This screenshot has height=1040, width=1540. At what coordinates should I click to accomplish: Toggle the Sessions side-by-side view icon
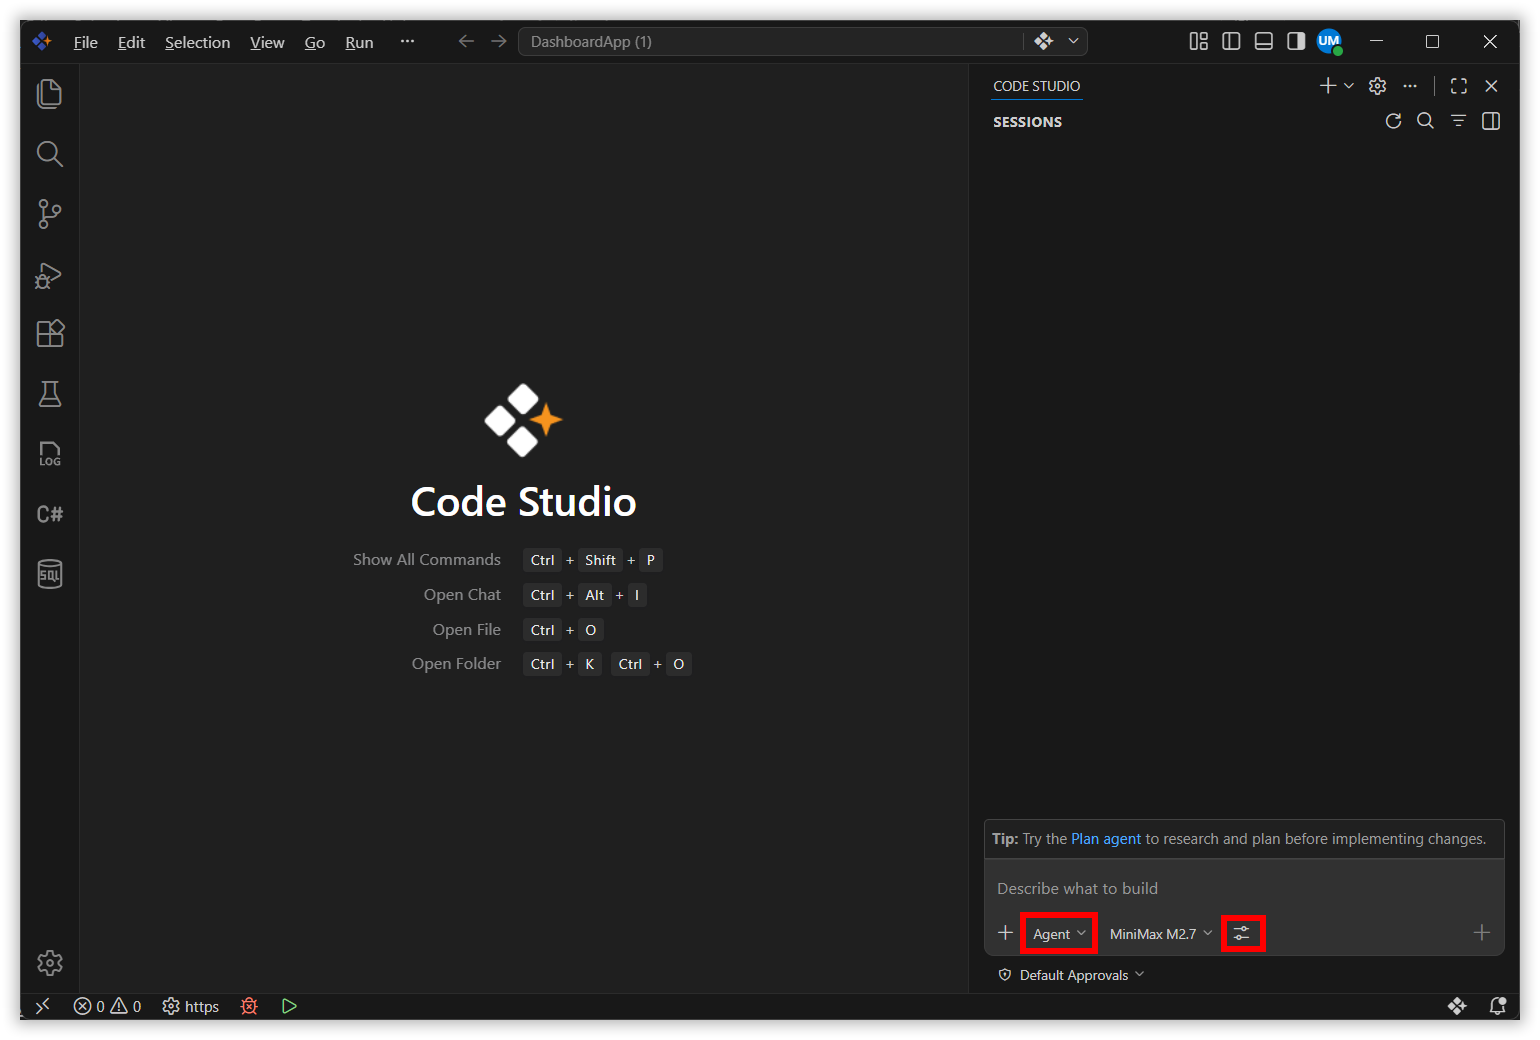pos(1490,121)
